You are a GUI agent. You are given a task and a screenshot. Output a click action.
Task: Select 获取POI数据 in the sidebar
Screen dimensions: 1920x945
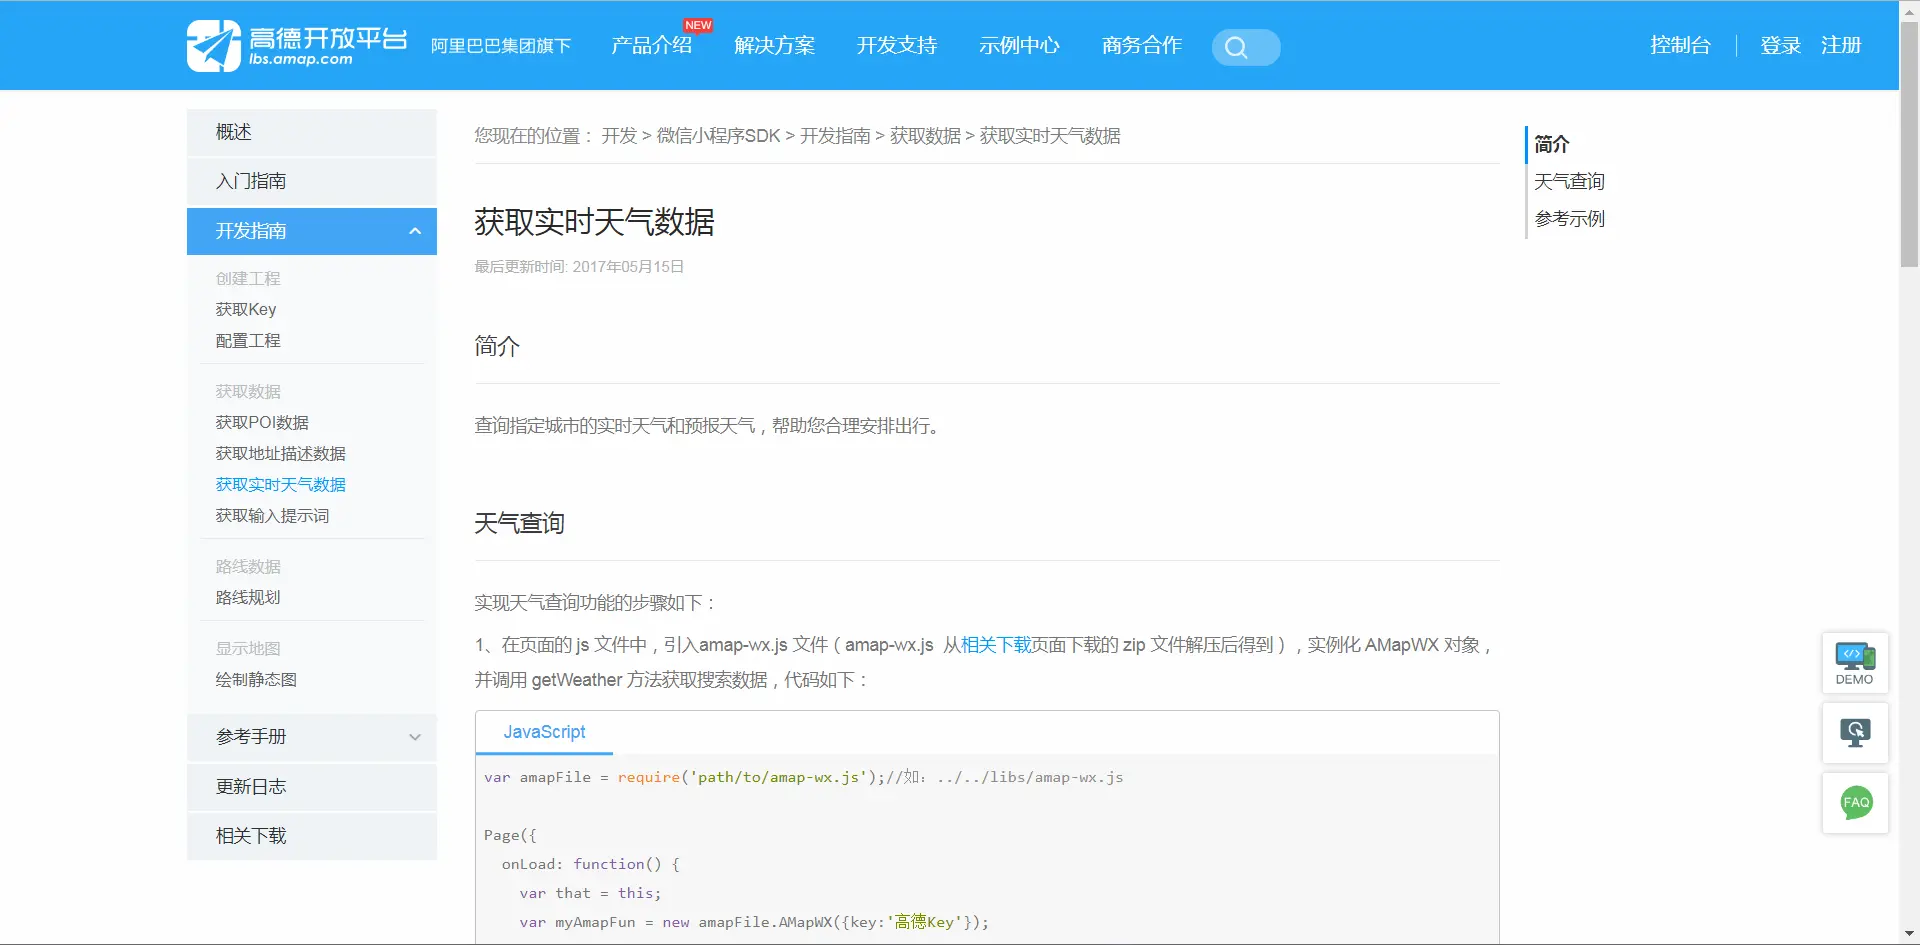coord(262,423)
